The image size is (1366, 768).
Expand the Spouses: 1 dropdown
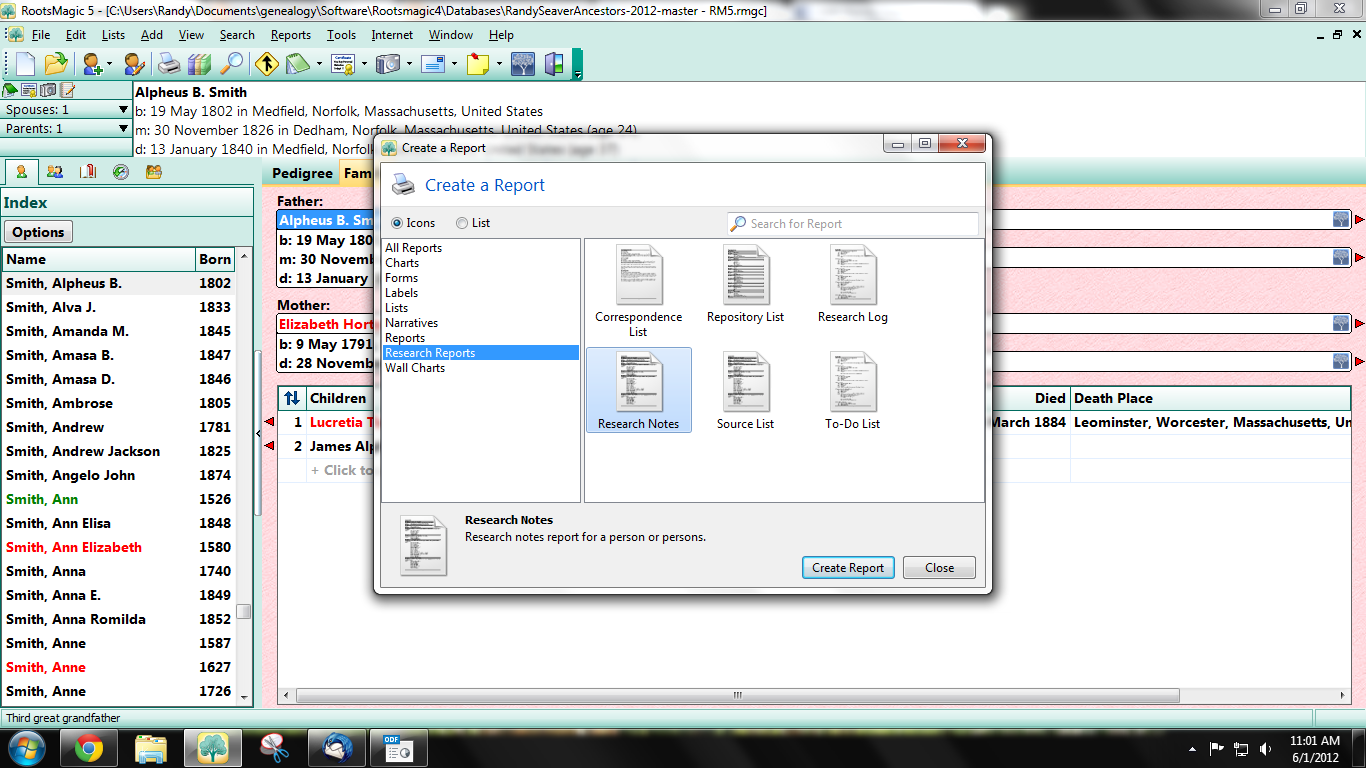pos(123,110)
